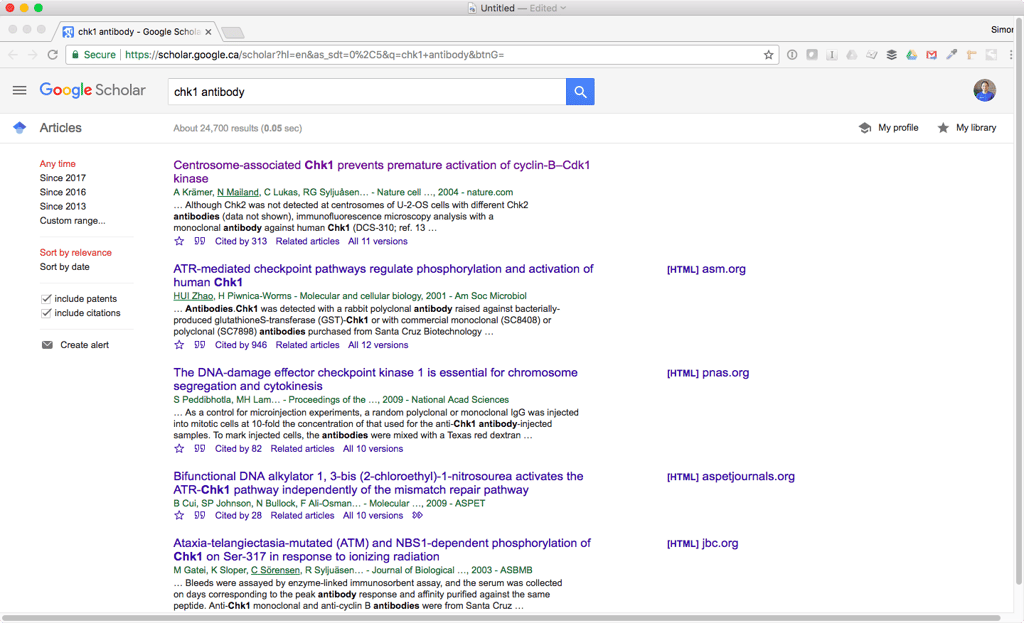The width and height of the screenshot is (1024, 623).
Task: Open author N Mailand's profile
Action: [x=238, y=192]
